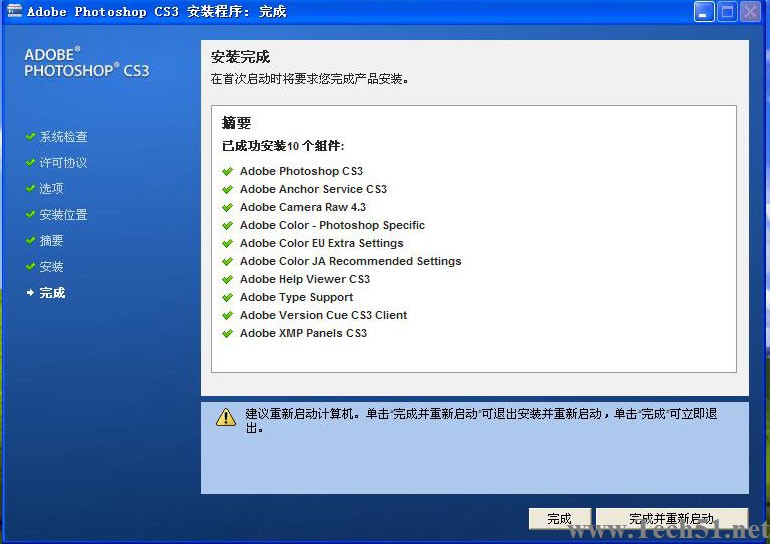Select the current 完成 step in sidebar
770x544 pixels.
point(52,293)
